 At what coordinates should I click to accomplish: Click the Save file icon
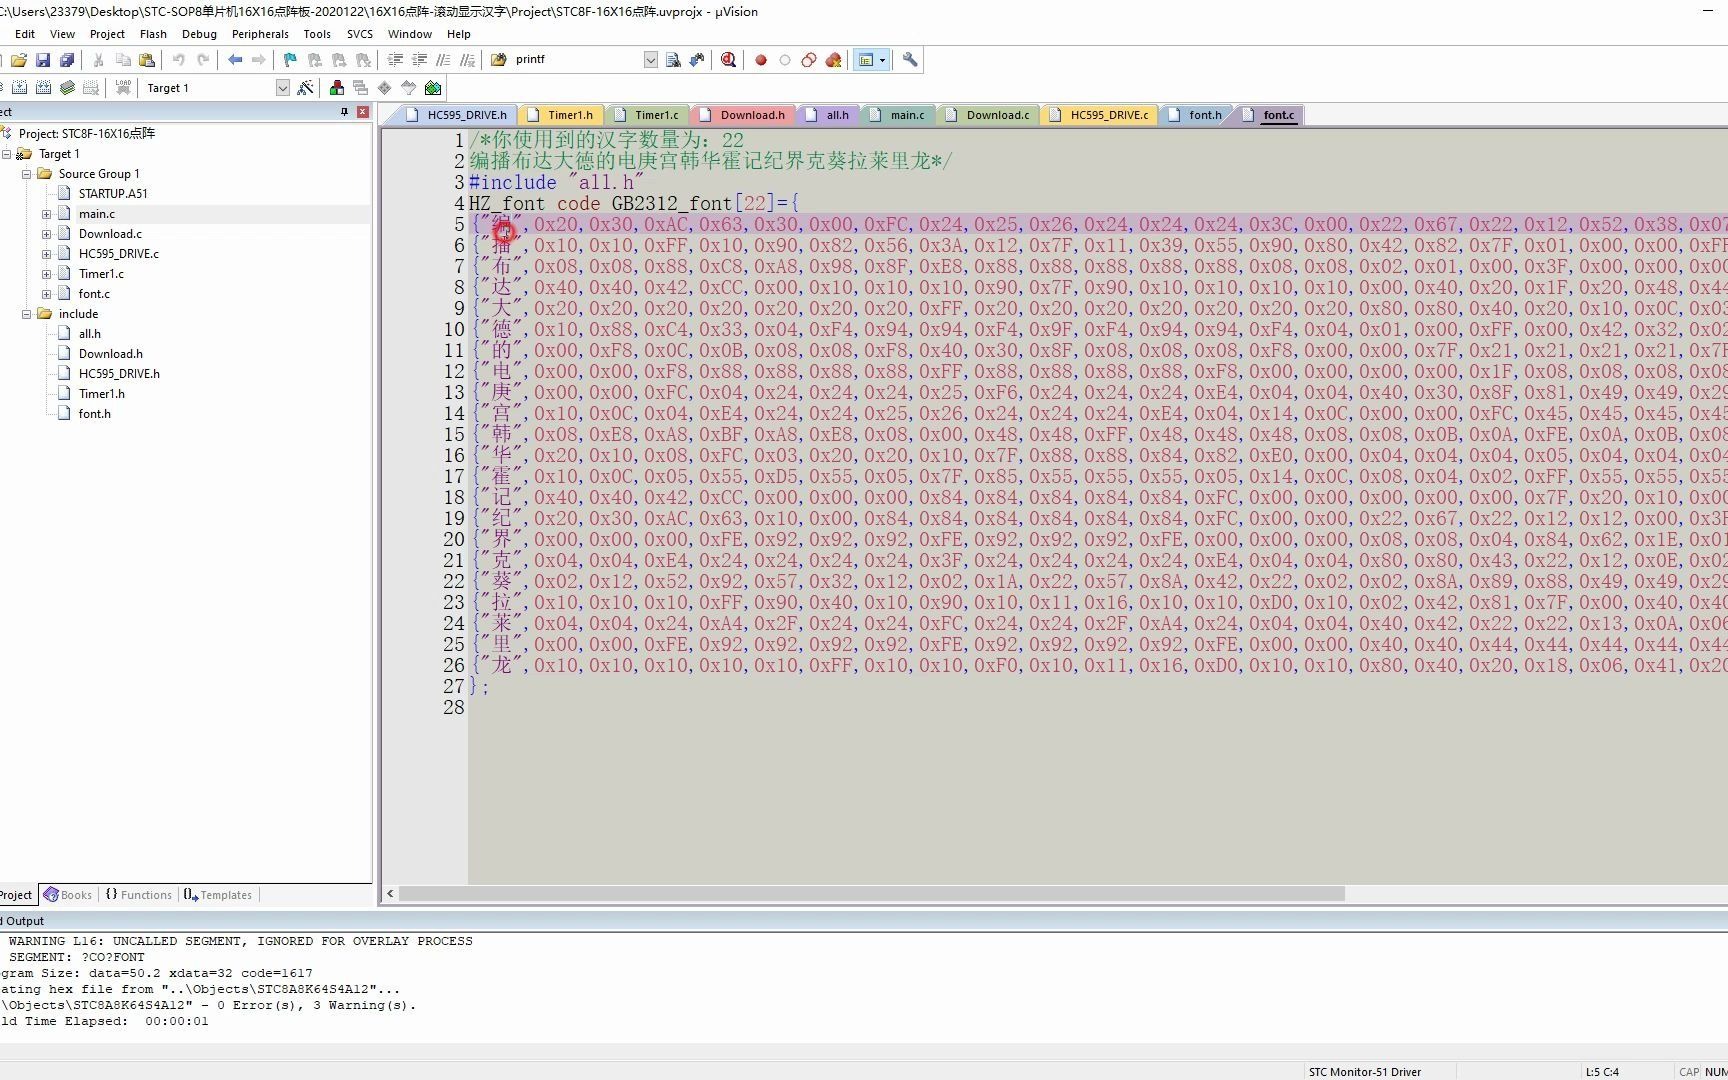tap(43, 60)
